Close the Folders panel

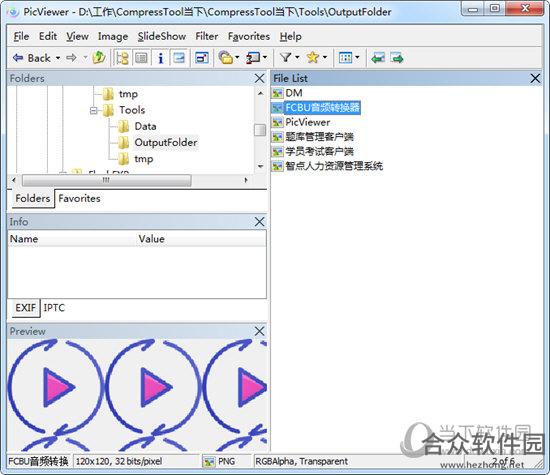point(259,78)
